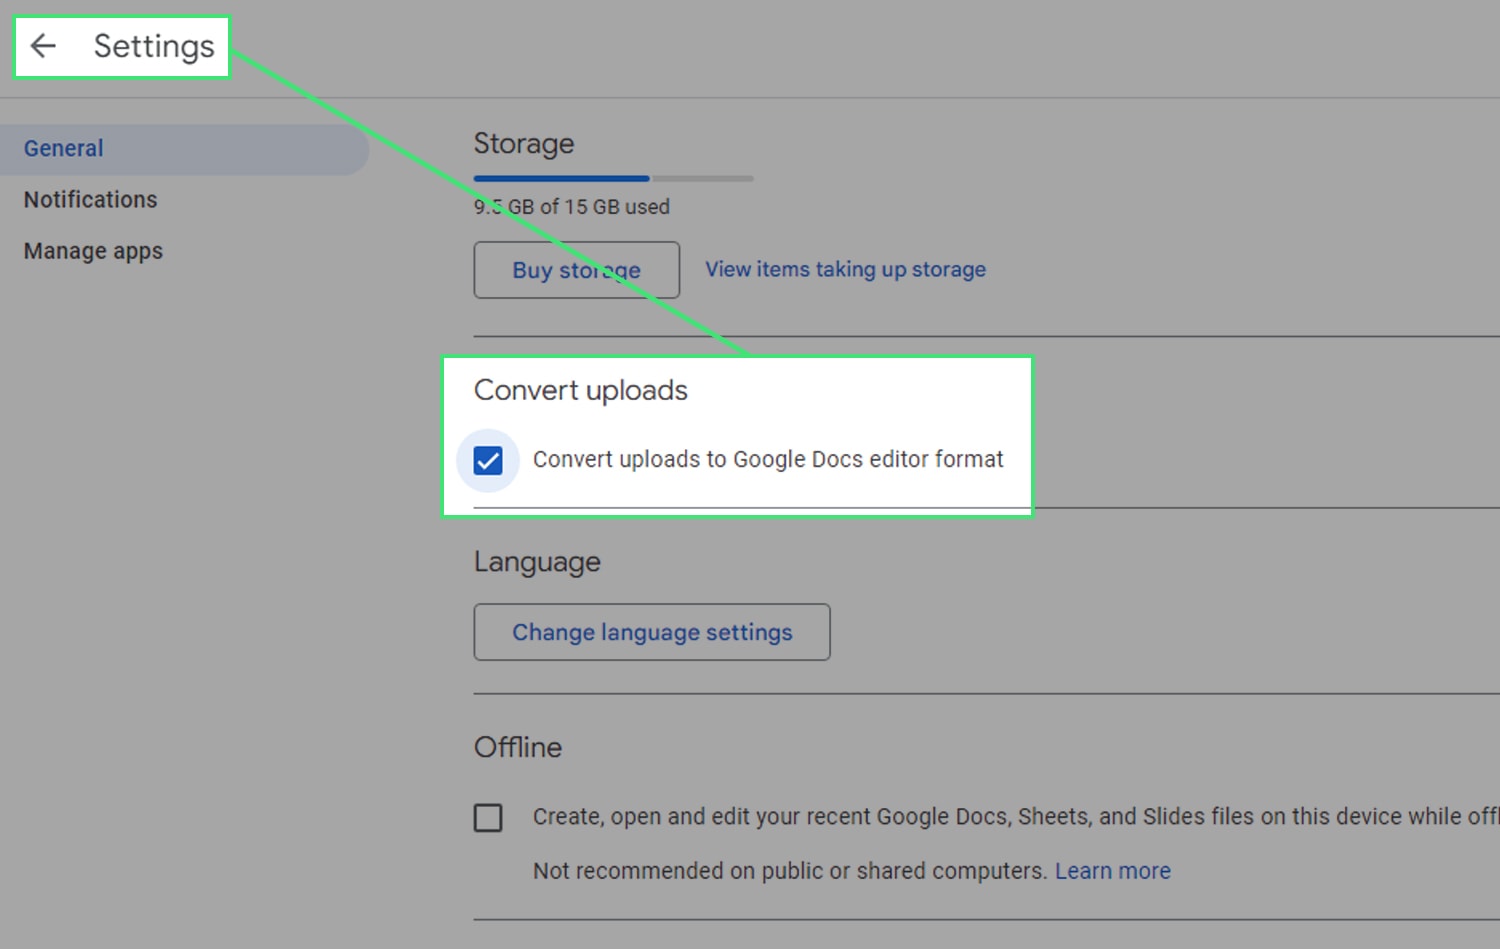
Task: Click the Buy storage button
Action: coord(576,270)
